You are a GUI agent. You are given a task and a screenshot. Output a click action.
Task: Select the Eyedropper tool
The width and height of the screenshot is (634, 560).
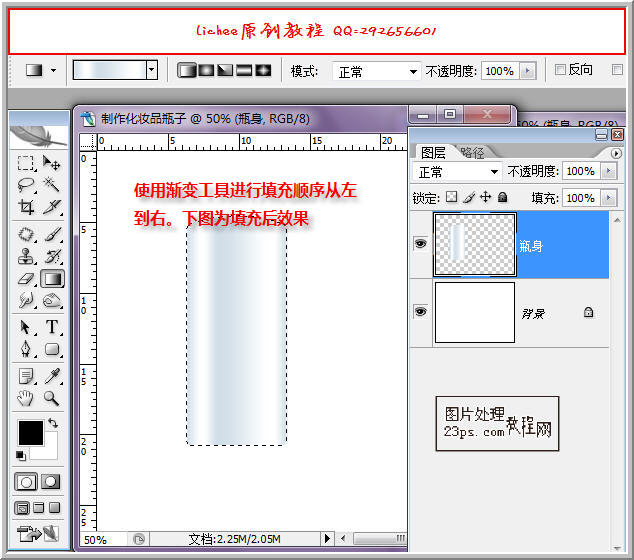point(52,376)
